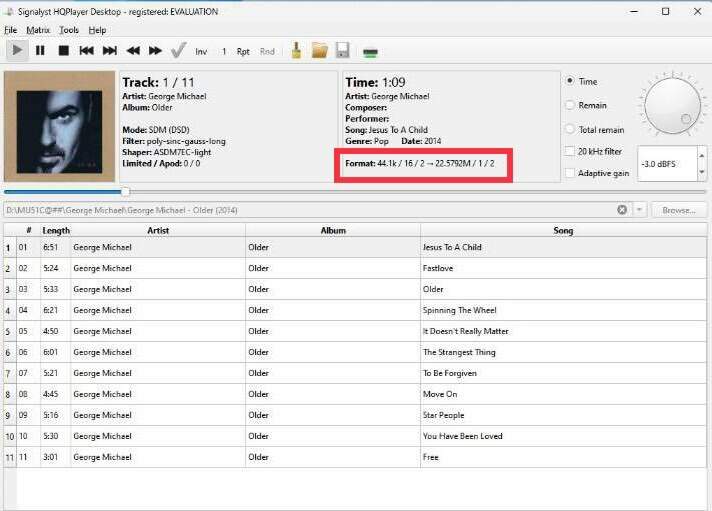Click the Format info text line
The width and height of the screenshot is (712, 511).
point(420,164)
